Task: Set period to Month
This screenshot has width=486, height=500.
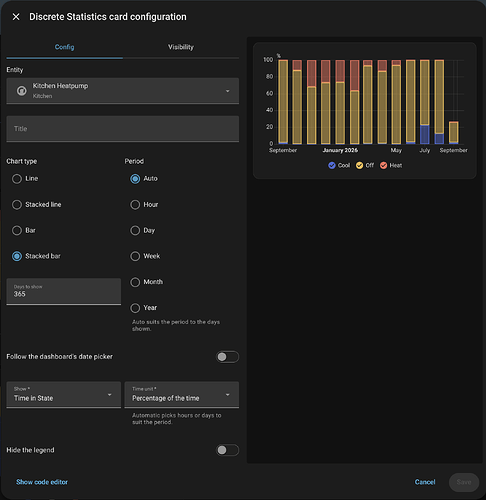Action: click(135, 282)
